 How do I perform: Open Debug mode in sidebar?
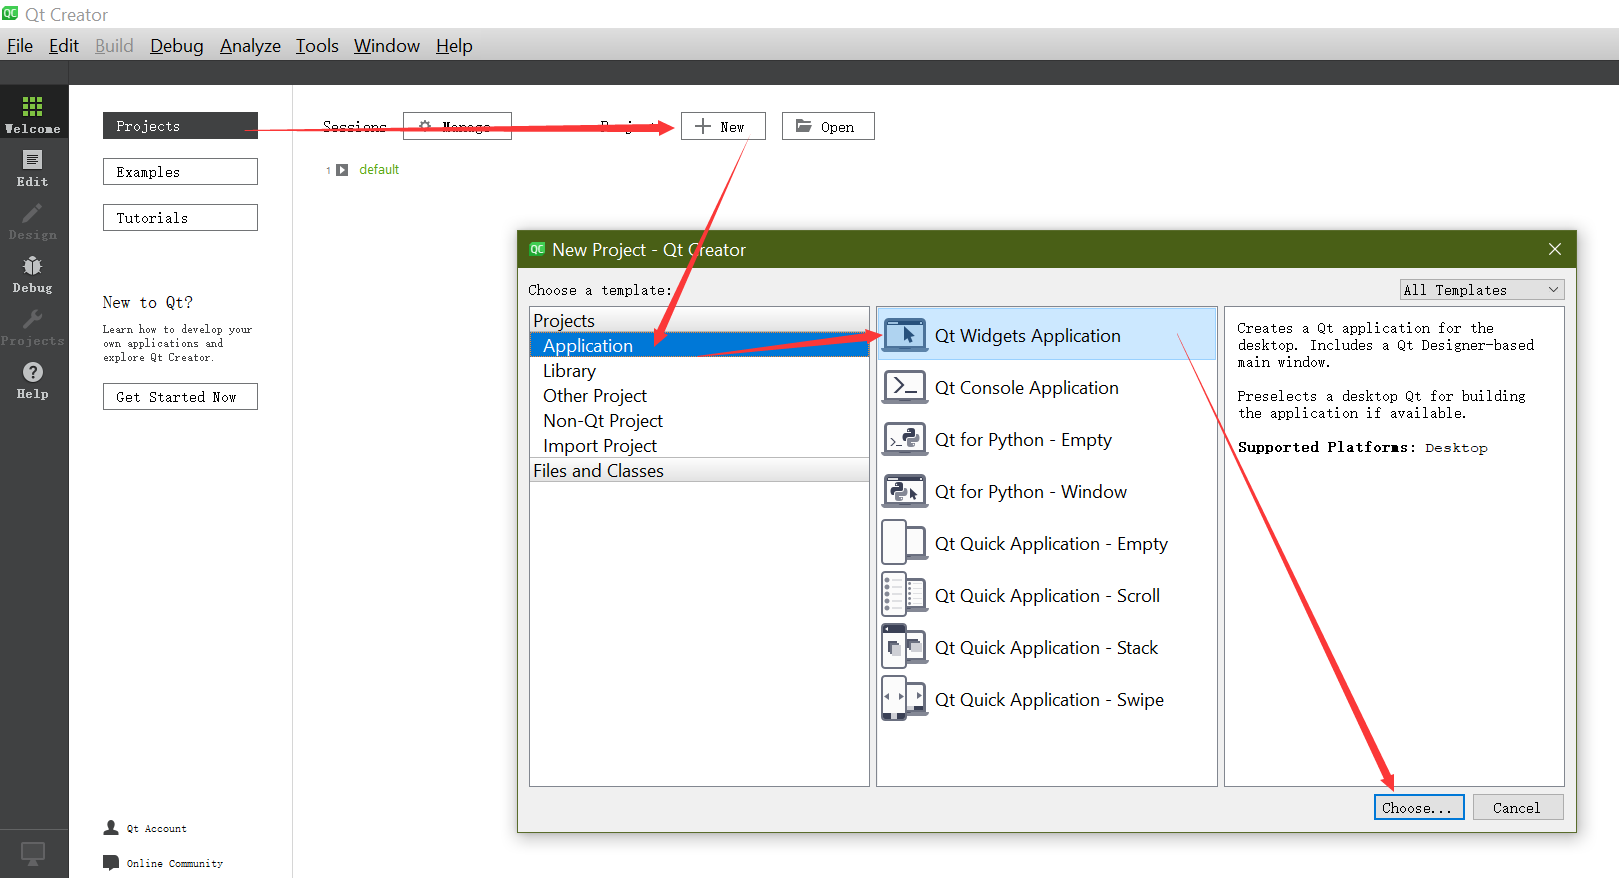coord(33,273)
